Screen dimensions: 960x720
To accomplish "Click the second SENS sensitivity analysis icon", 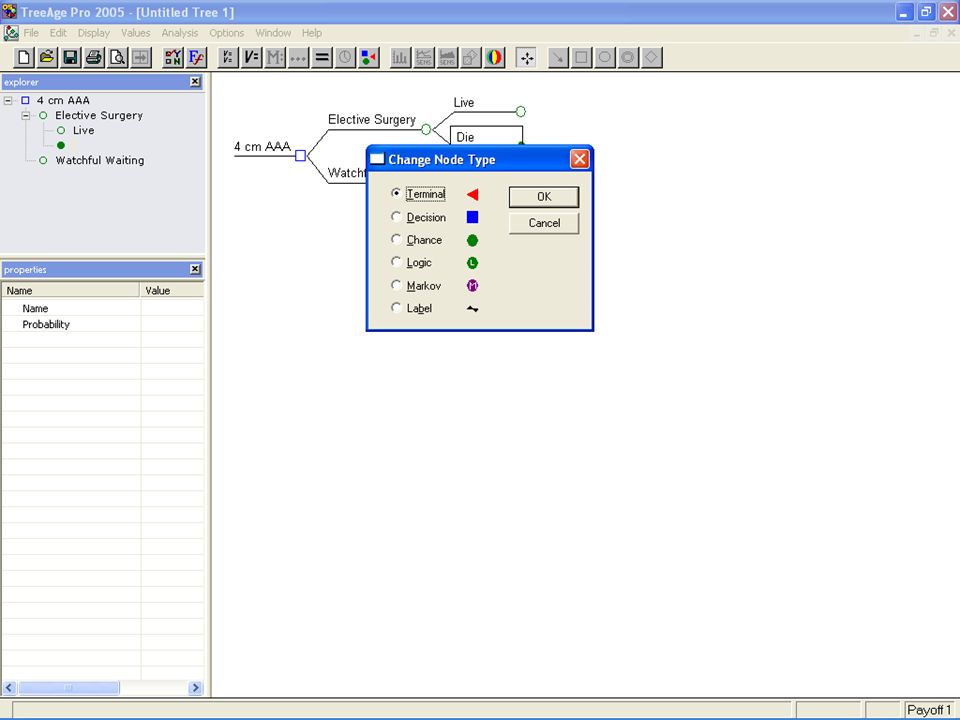I will 447,58.
